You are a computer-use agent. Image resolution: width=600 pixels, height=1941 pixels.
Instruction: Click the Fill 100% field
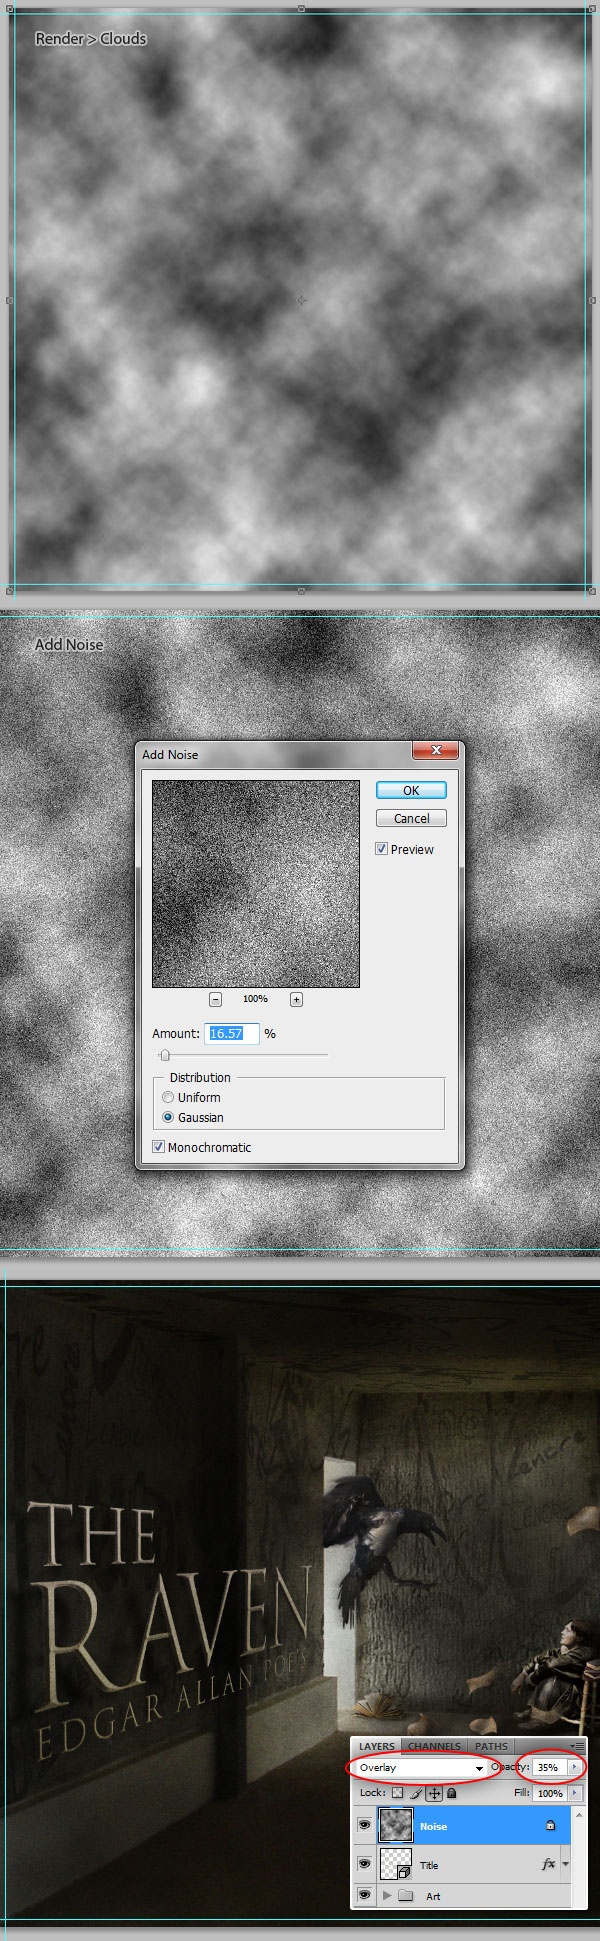(549, 1793)
